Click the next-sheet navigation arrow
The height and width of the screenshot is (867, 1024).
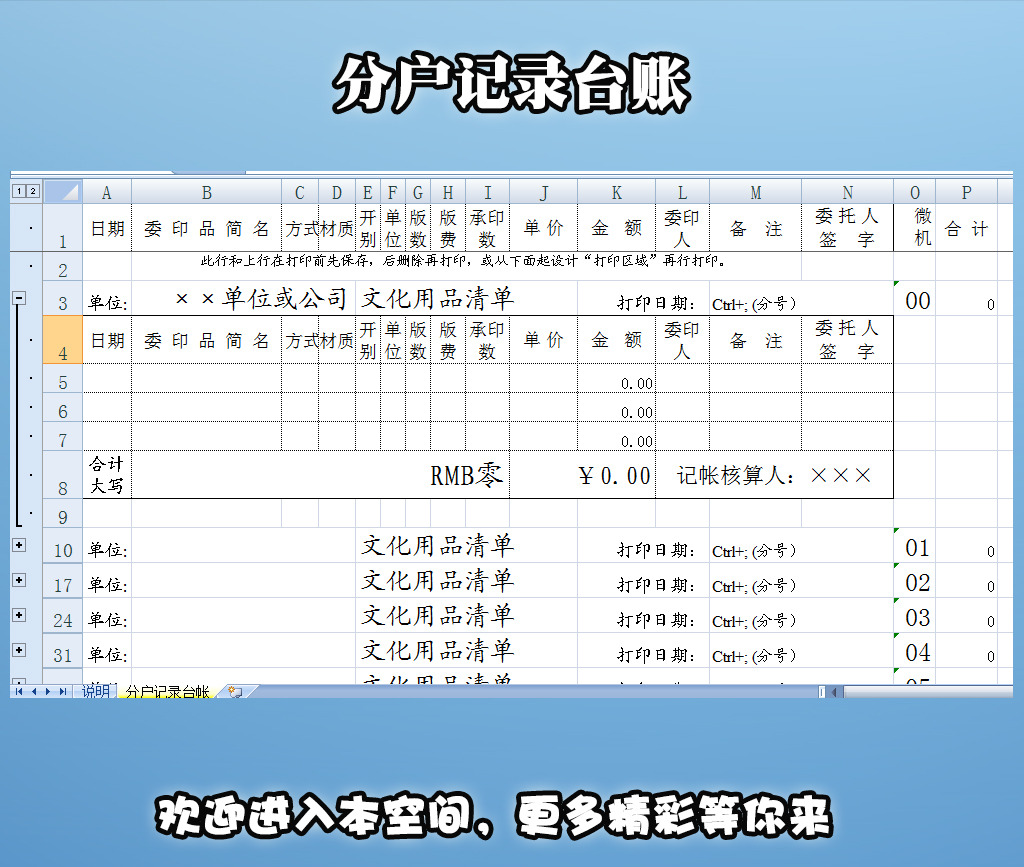(48, 690)
